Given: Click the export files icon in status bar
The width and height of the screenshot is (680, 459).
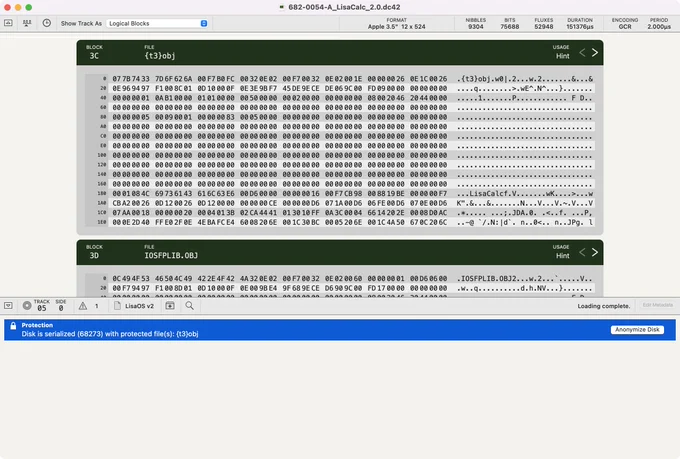Looking at the screenshot, I should tap(170, 305).
